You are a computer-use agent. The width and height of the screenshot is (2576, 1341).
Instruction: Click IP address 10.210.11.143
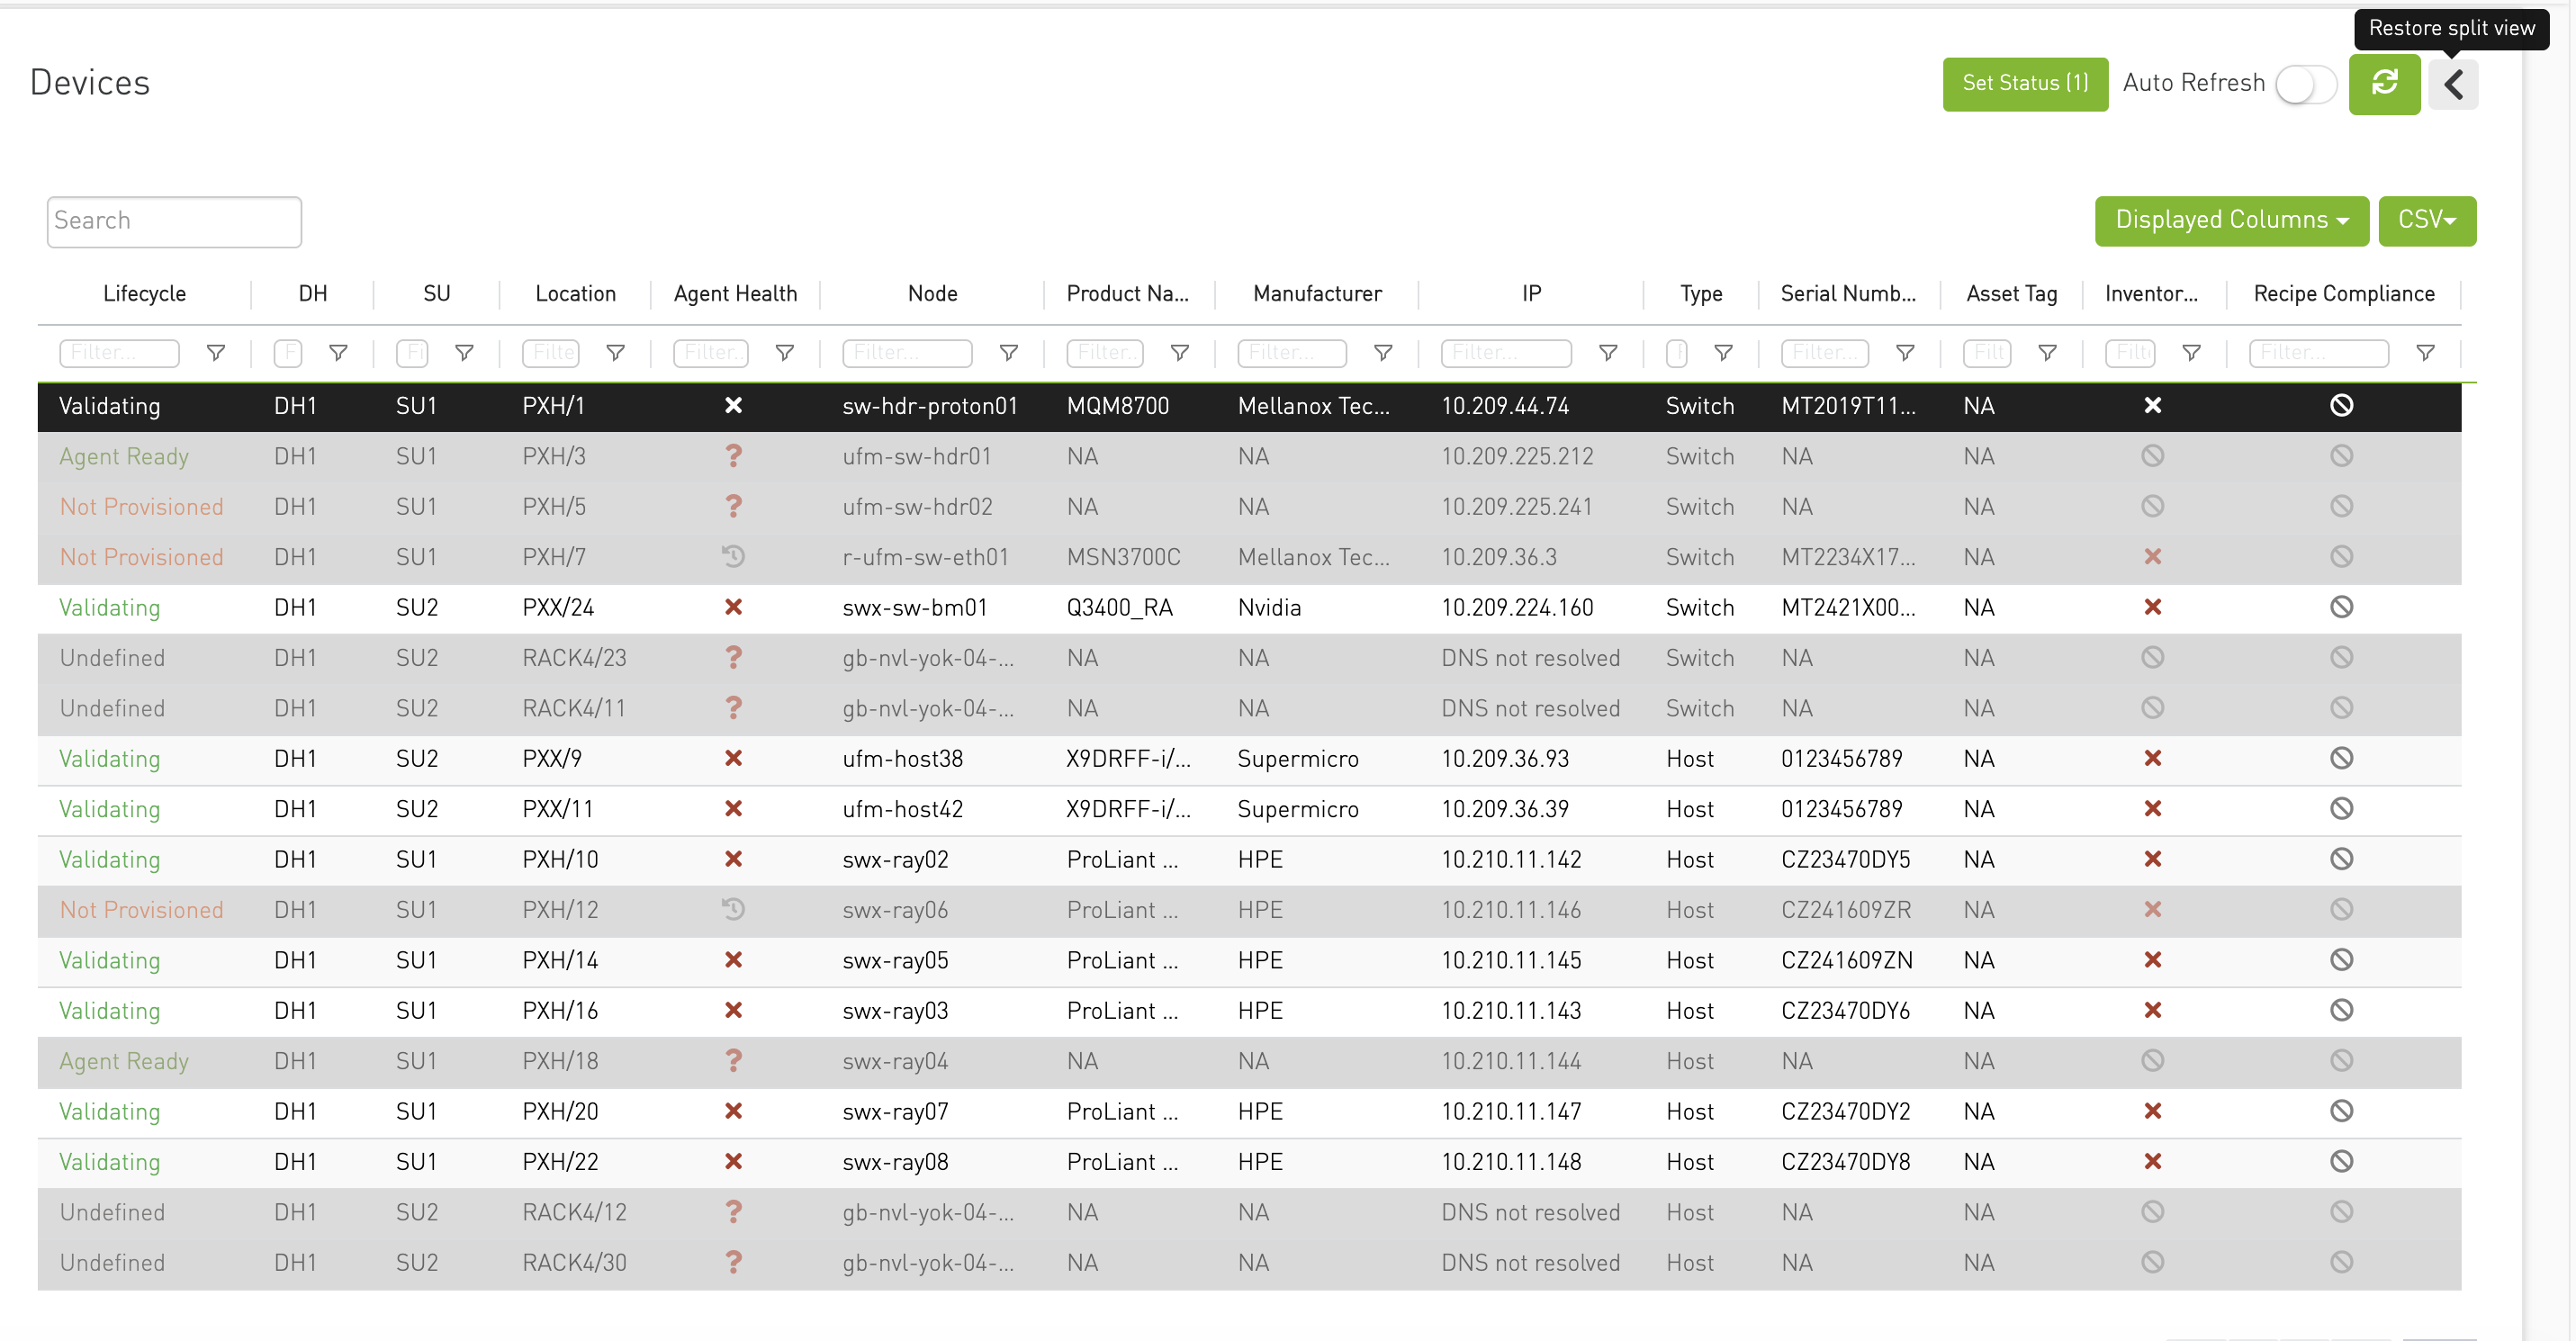tap(1511, 1010)
